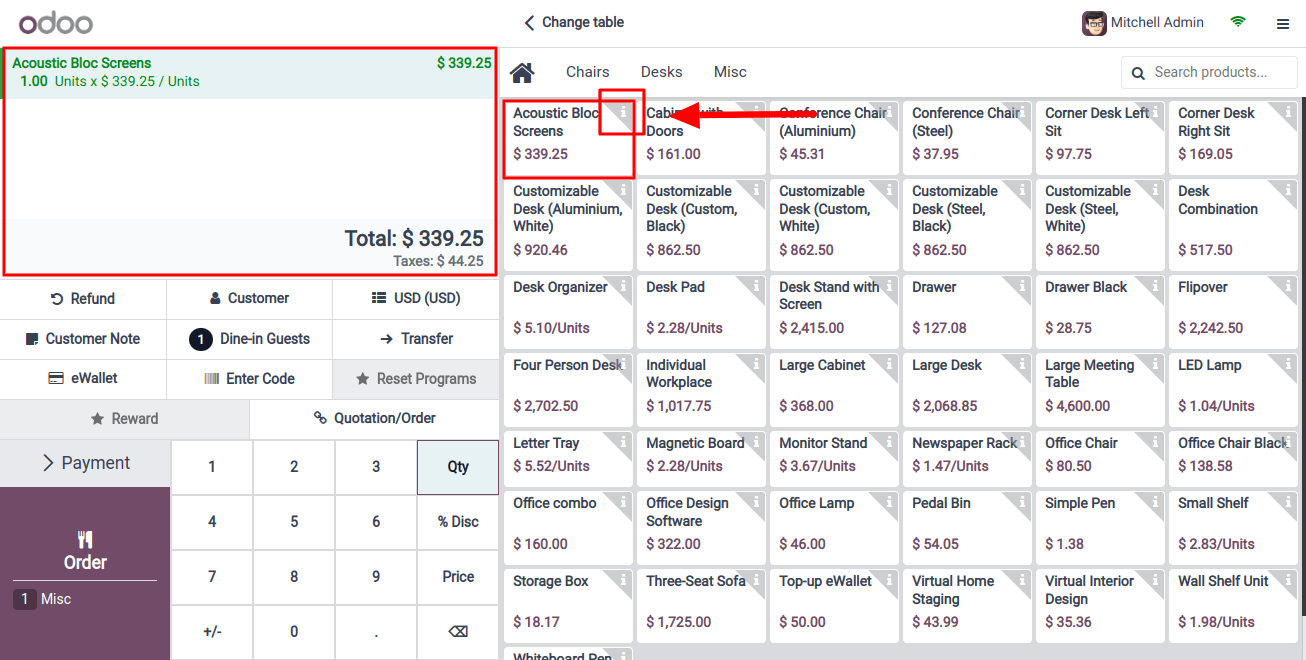
Task: Open info icon on Flipover card
Action: [1288, 286]
